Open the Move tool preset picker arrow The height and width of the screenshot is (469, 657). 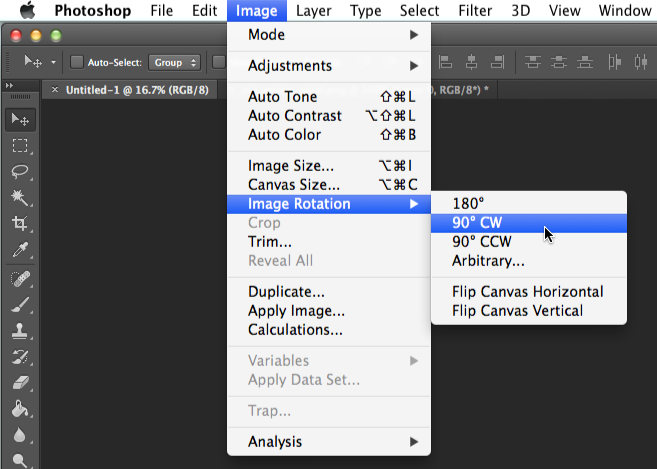click(53, 62)
